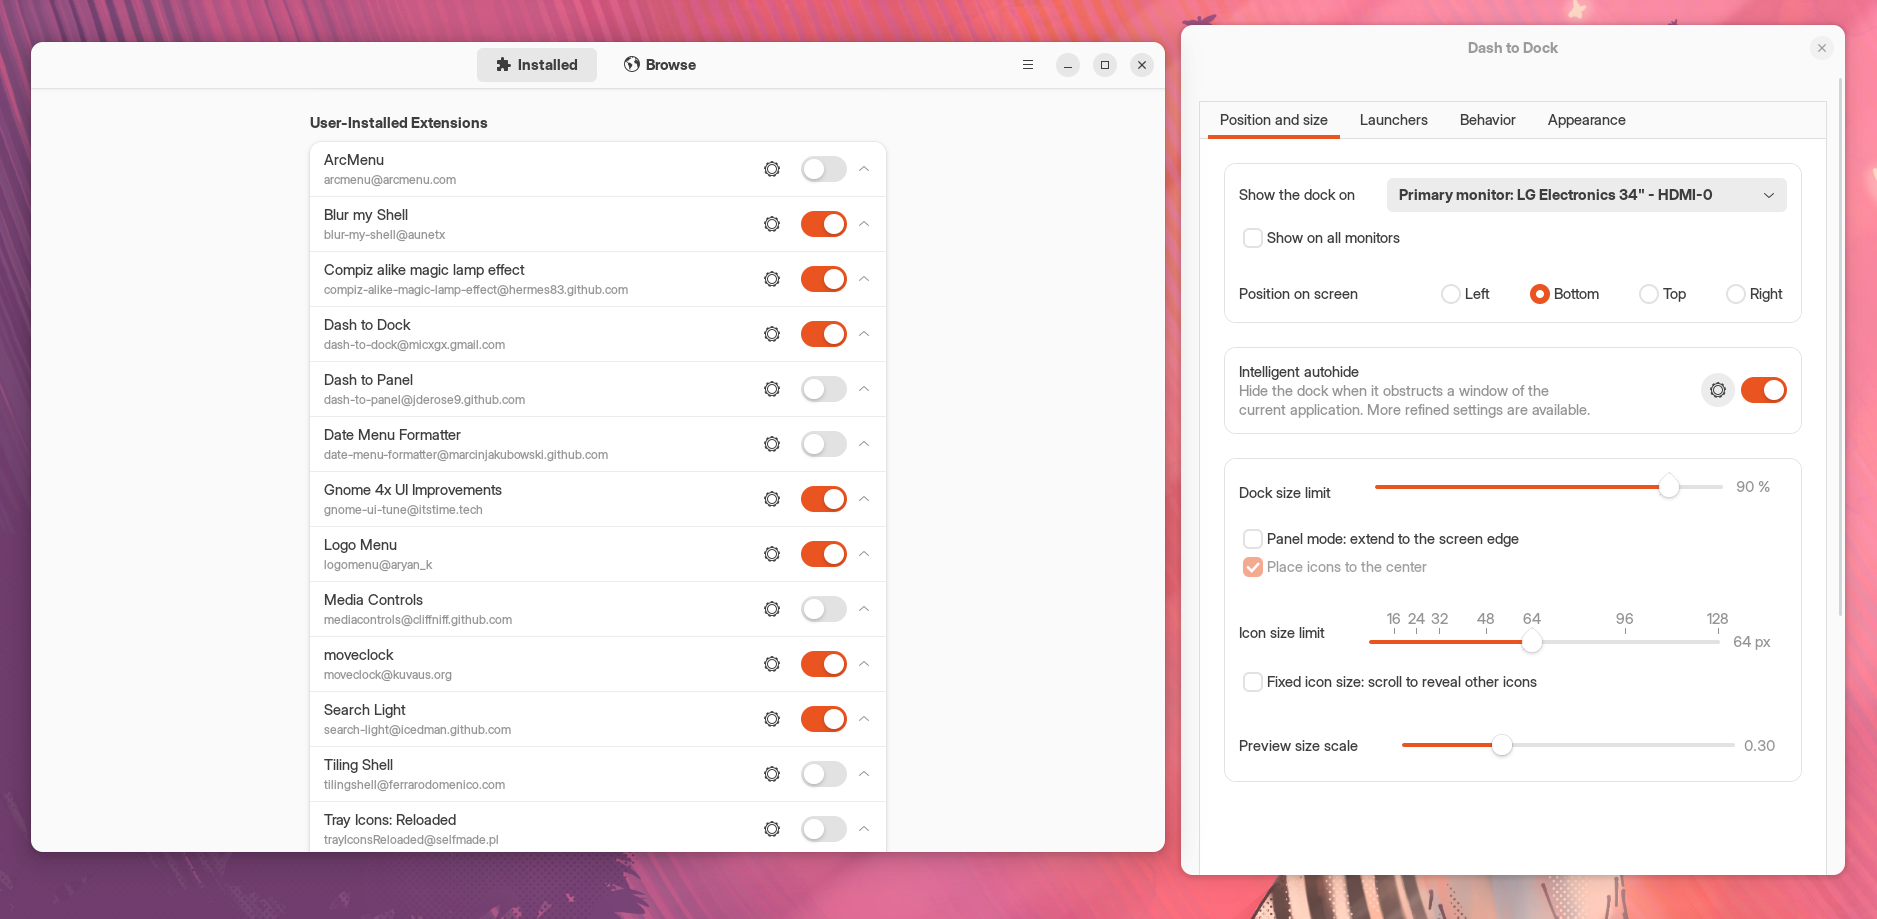Image resolution: width=1877 pixels, height=919 pixels.
Task: Close the Dash to Dock dialog
Action: (x=1822, y=48)
